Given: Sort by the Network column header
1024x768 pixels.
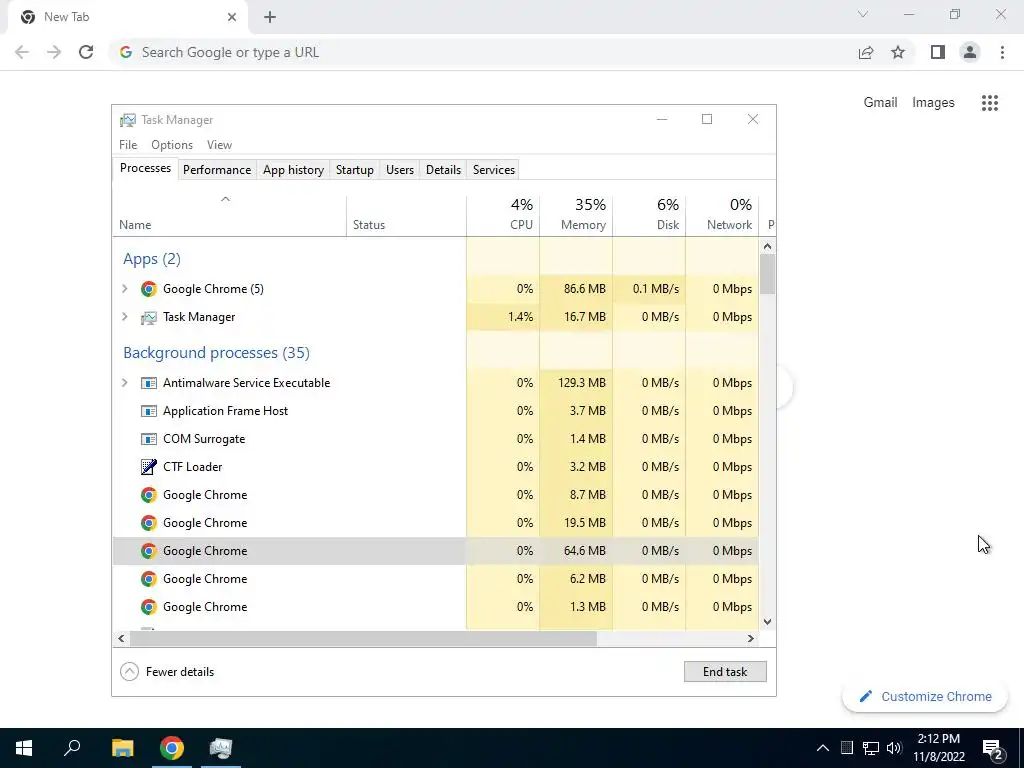Looking at the screenshot, I should 722,215.
